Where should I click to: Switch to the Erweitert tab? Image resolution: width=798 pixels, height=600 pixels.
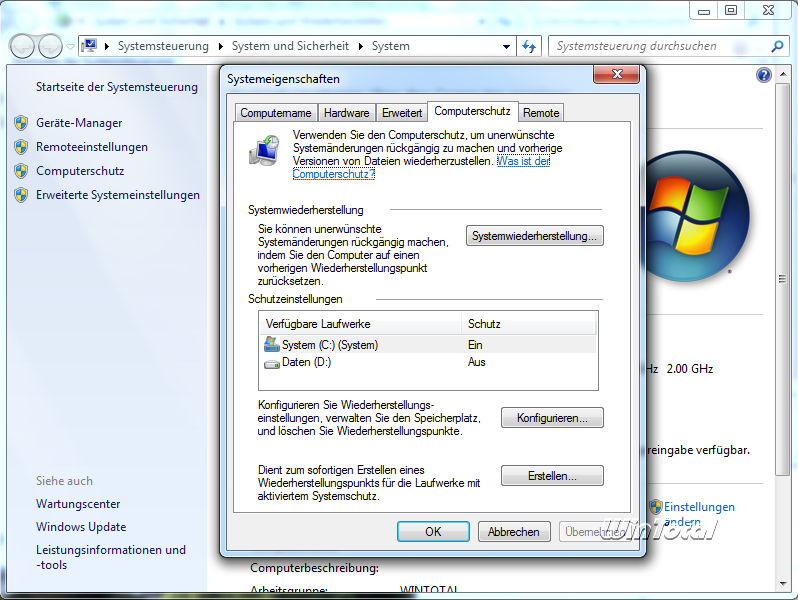click(x=402, y=113)
